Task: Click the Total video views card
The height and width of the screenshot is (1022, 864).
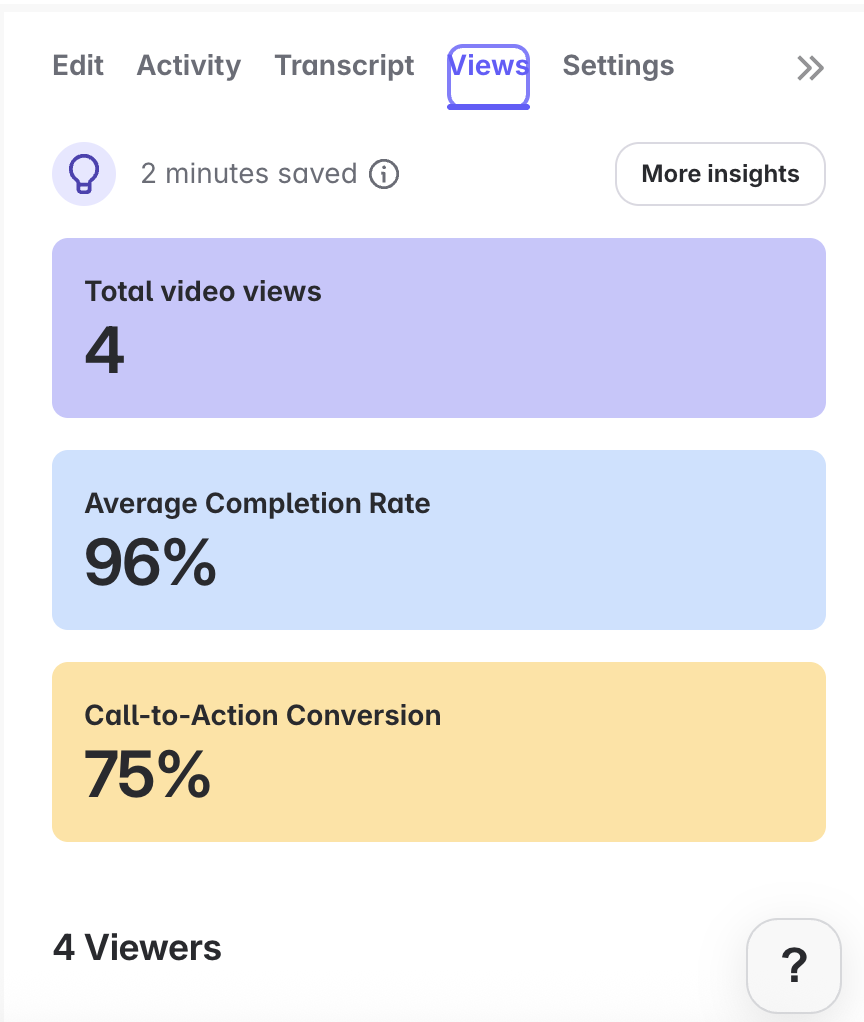Action: (438, 327)
